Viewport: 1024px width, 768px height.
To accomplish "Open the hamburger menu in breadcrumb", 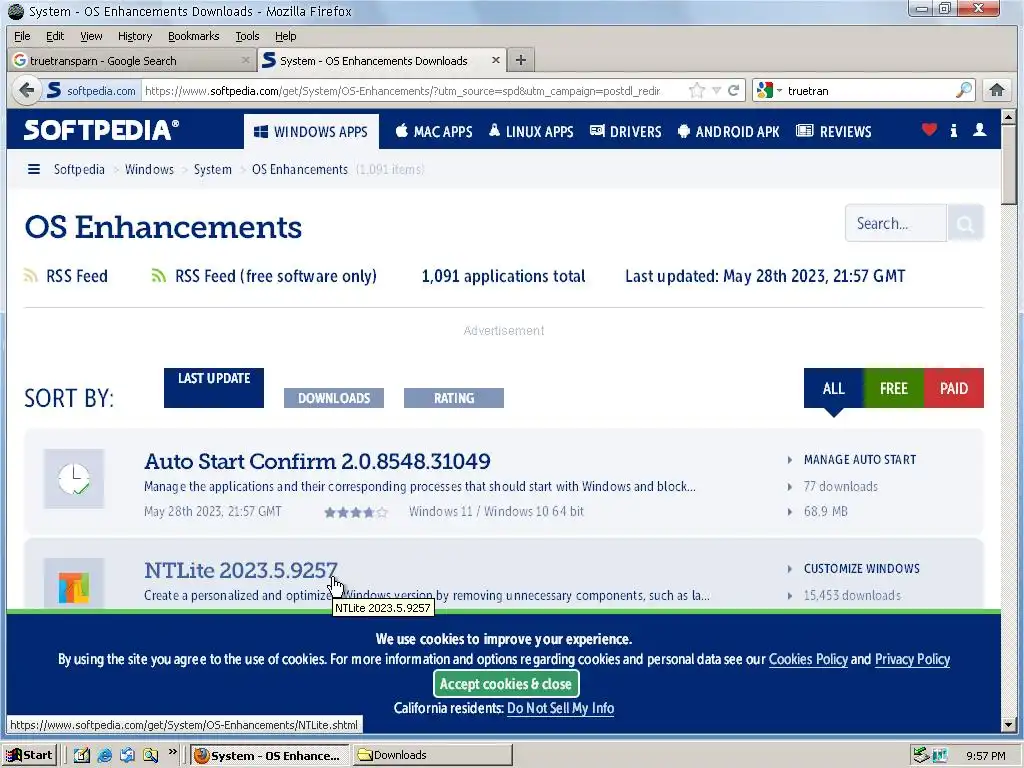I will tap(34, 169).
